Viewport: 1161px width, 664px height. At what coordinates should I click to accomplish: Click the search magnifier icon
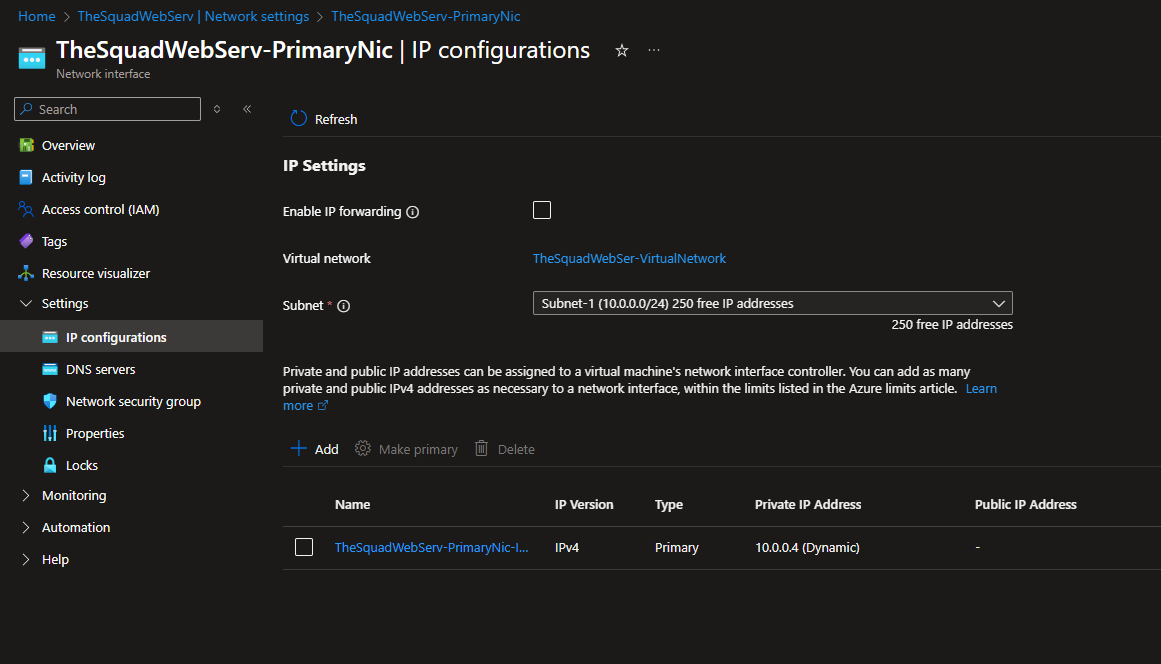coord(27,109)
